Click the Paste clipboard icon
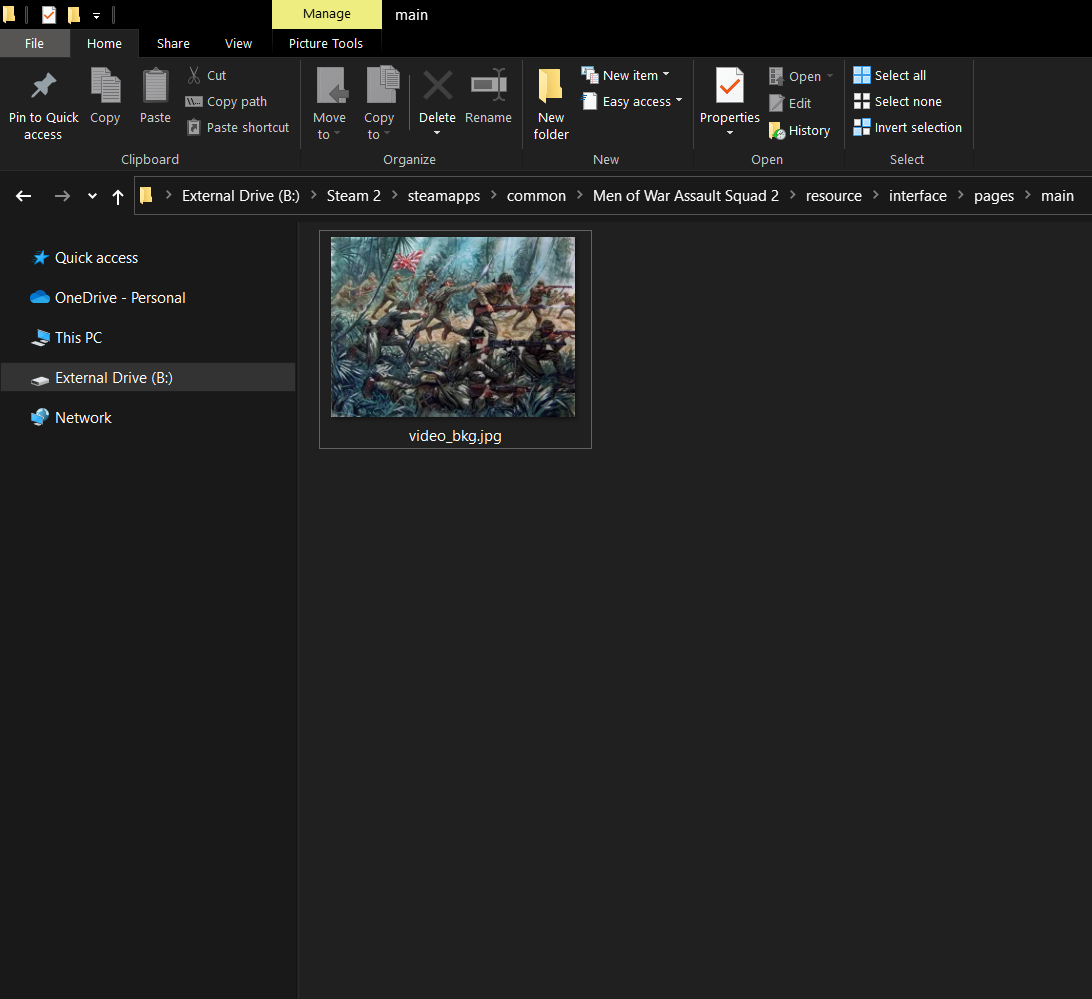1092x999 pixels. (x=155, y=86)
